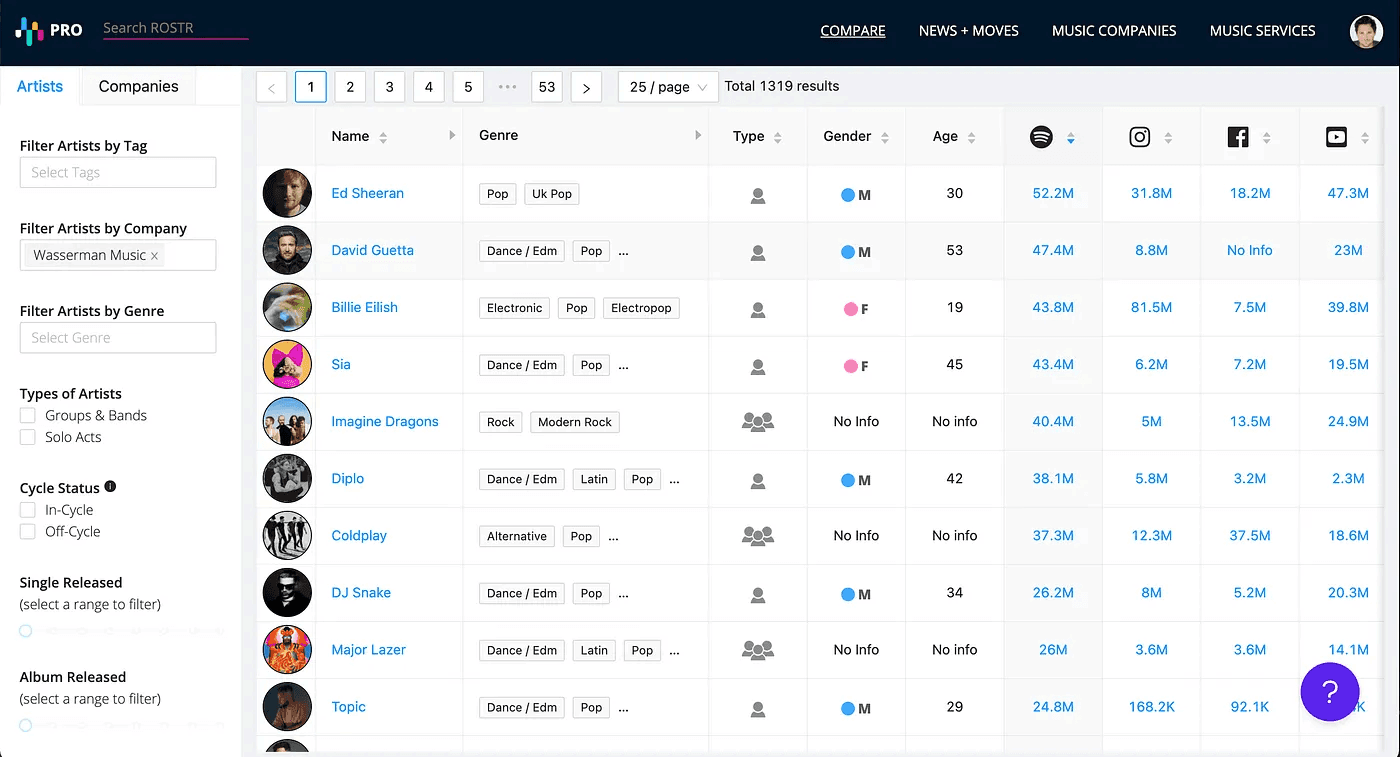Check the Off-Cycle status filter
Viewport: 1400px width, 757px height.
(28, 532)
